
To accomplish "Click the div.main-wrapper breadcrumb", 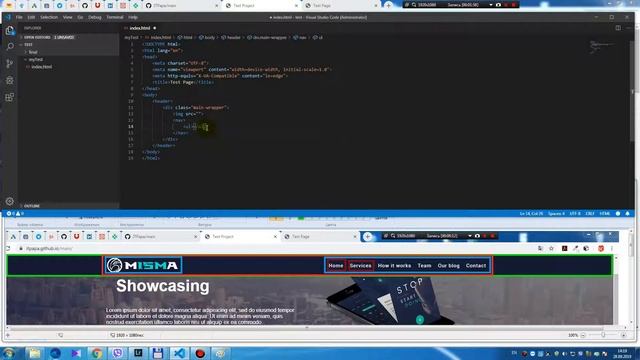I will pos(267,37).
